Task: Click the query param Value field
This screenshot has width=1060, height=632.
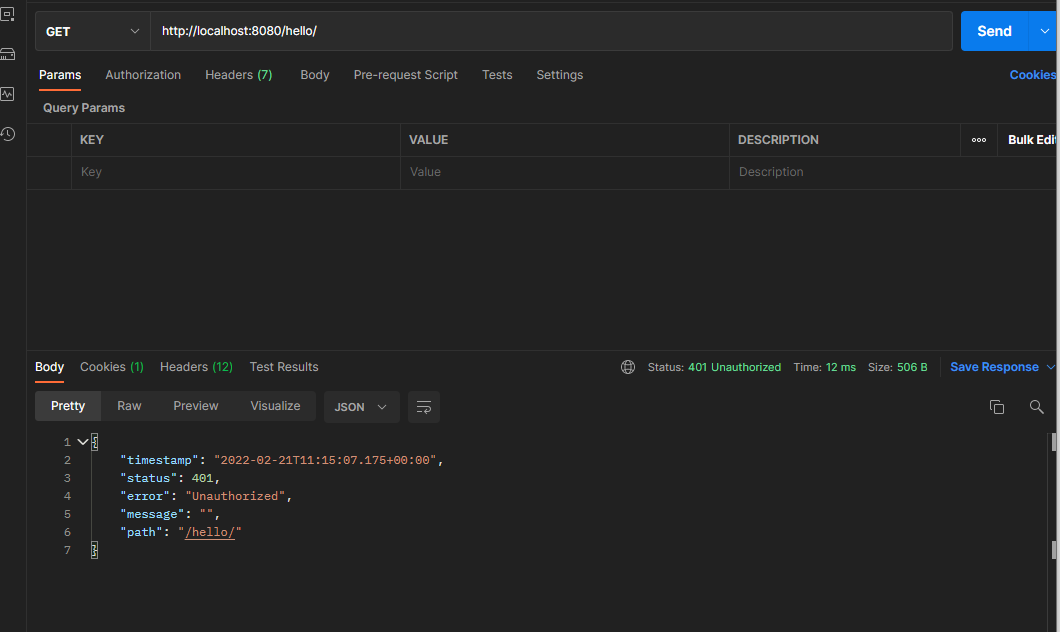Action: click(564, 172)
